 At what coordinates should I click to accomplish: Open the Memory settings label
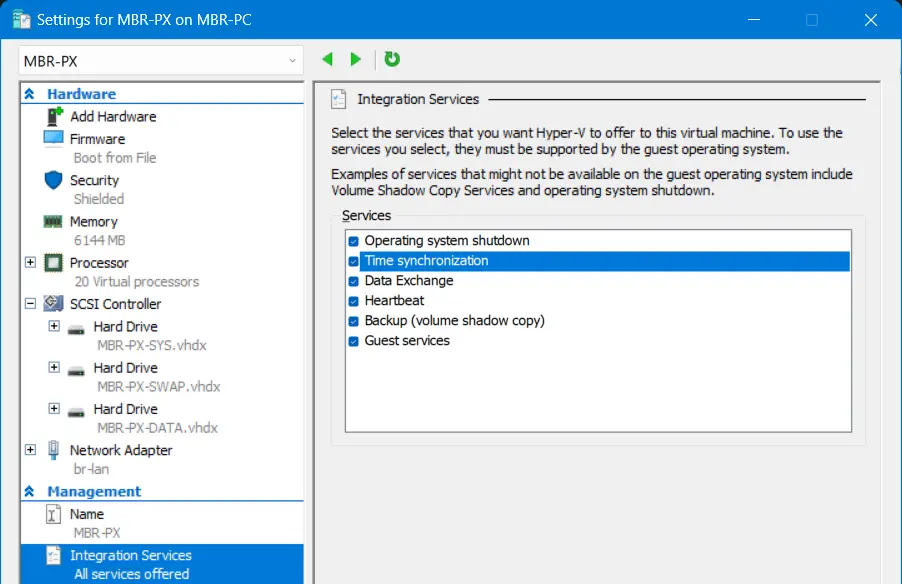(x=94, y=222)
